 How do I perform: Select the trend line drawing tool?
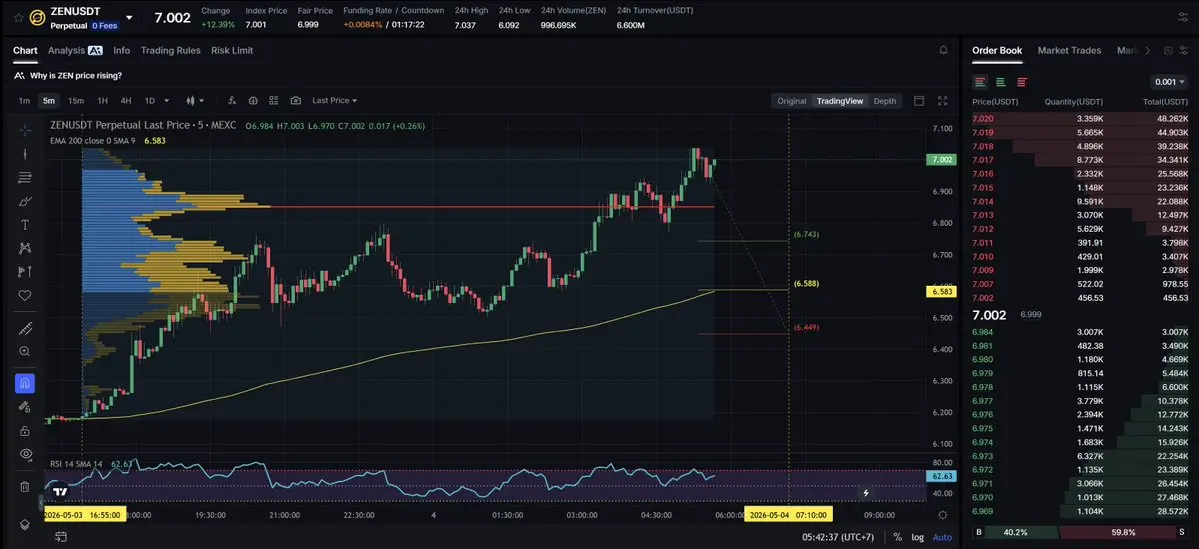pos(24,154)
